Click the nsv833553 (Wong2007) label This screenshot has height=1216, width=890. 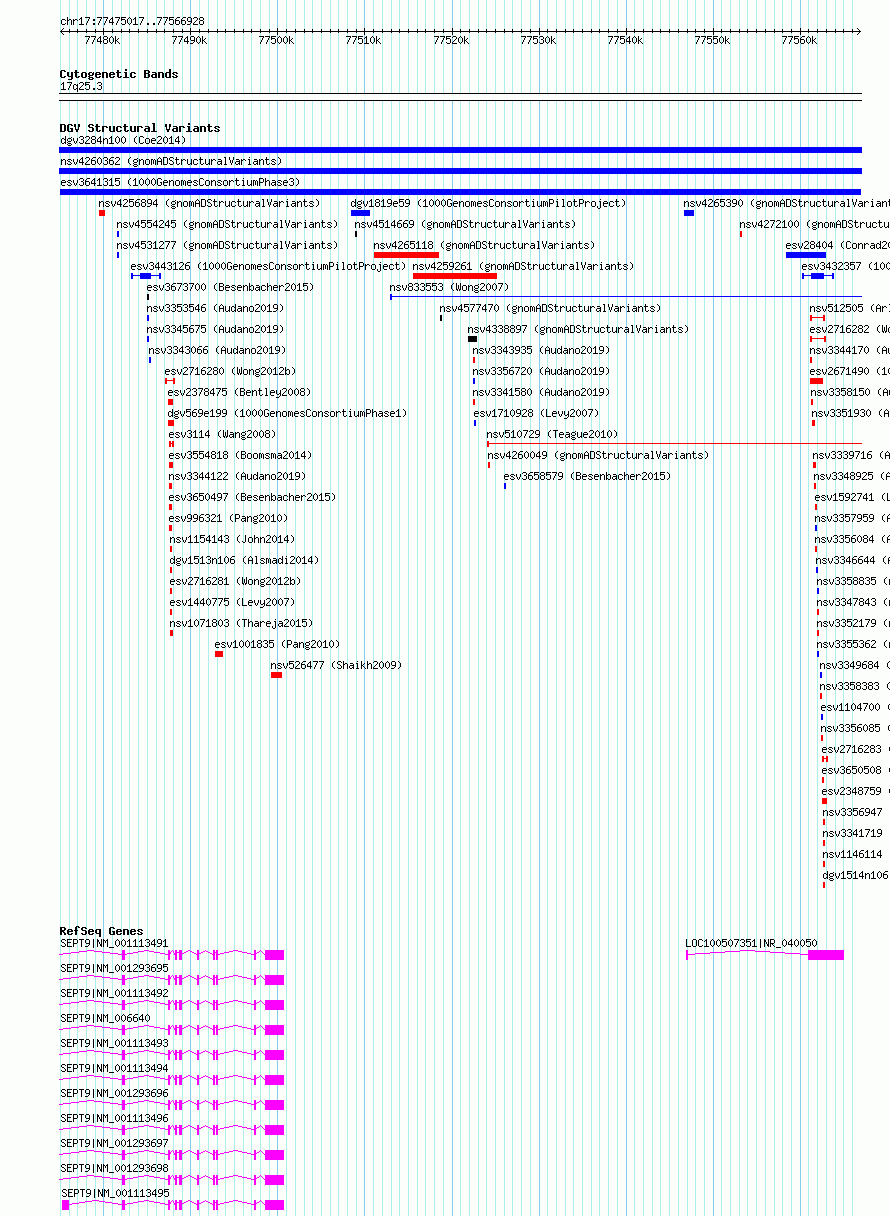pyautogui.click(x=449, y=287)
